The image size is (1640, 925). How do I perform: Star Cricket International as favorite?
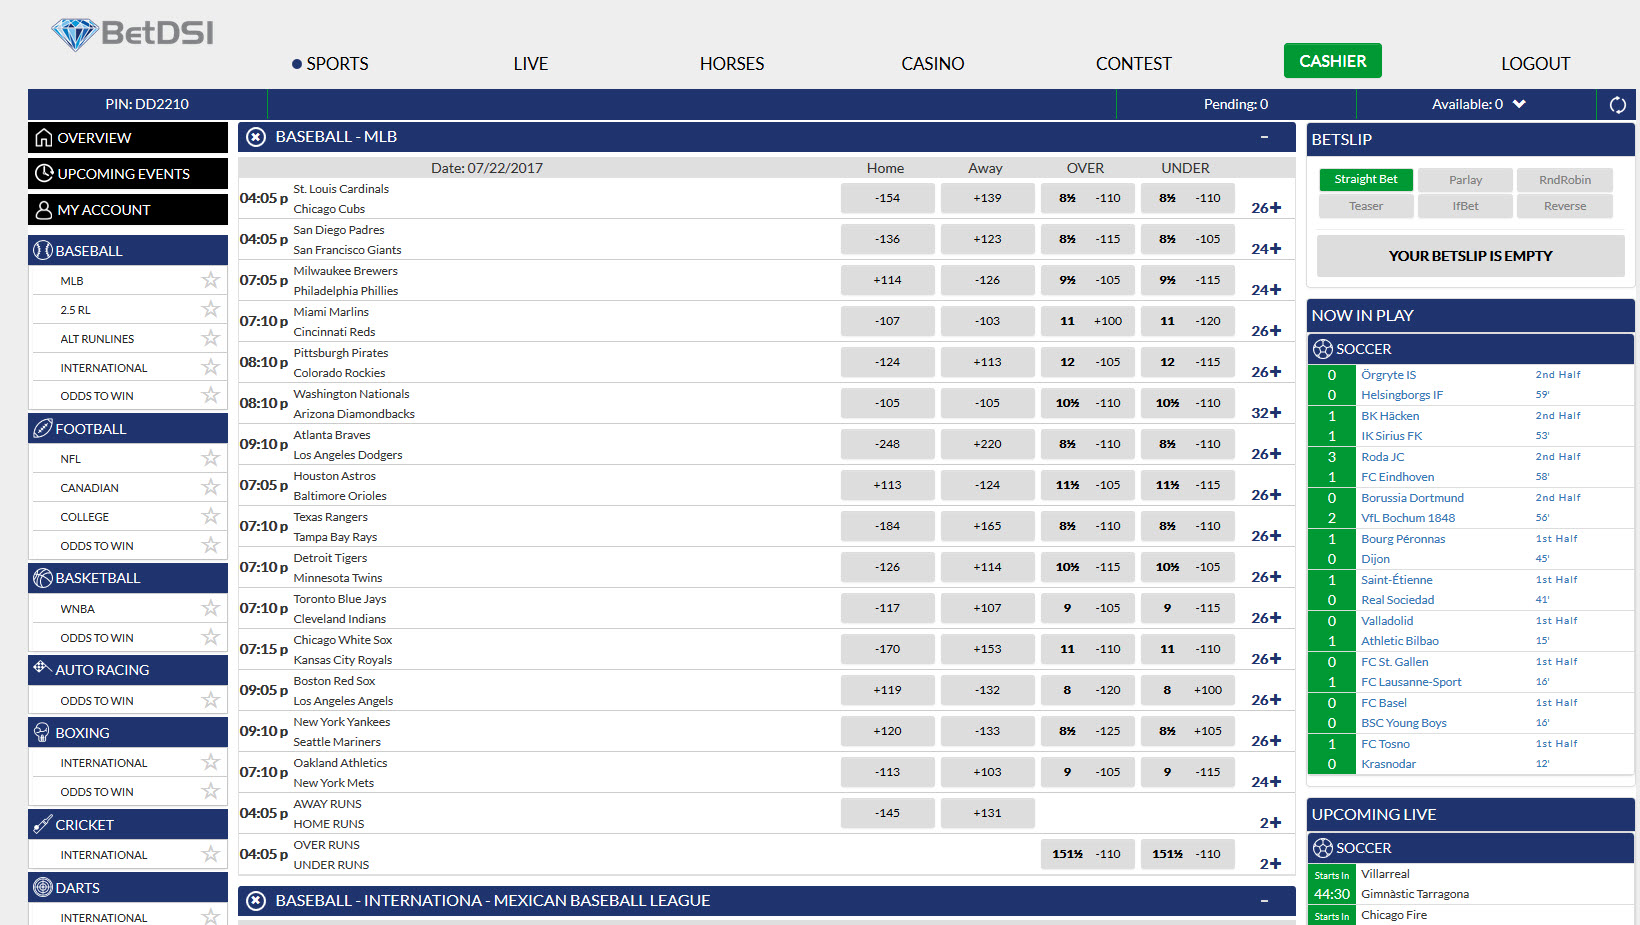[210, 854]
